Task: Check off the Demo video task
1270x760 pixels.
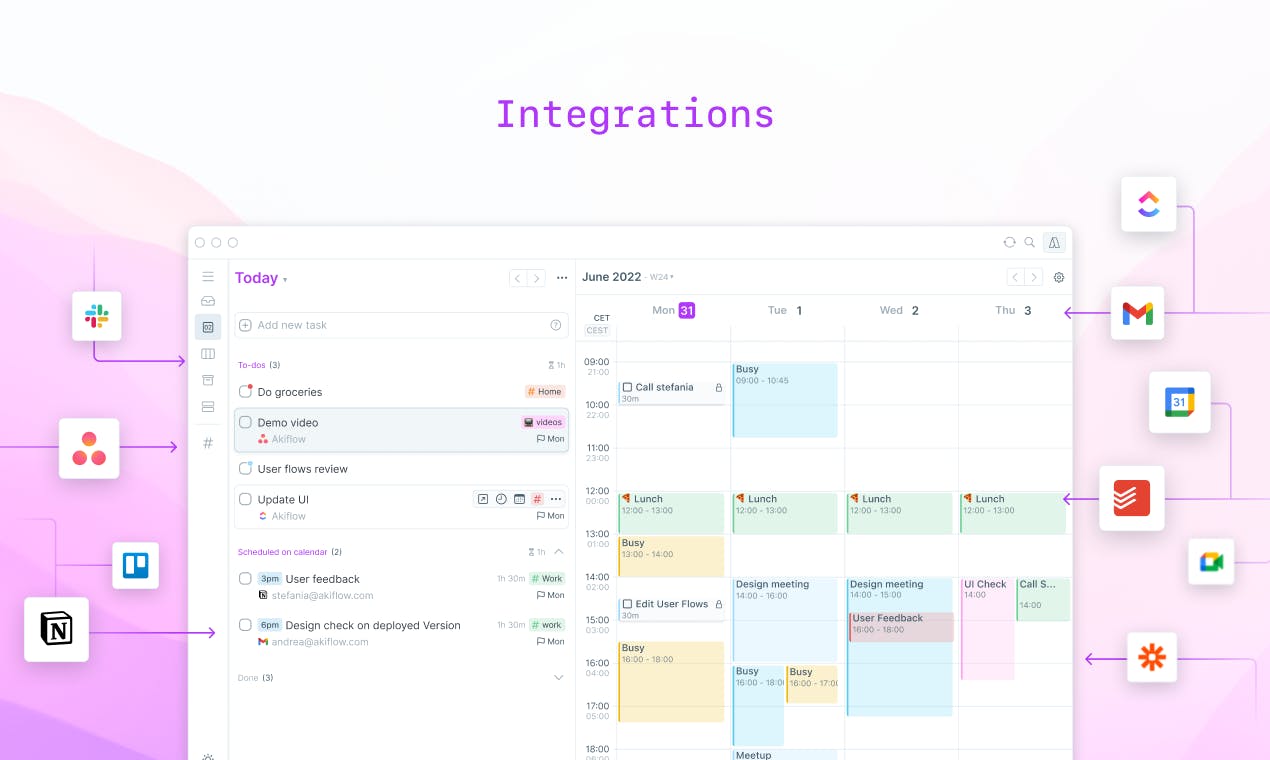Action: pyautogui.click(x=245, y=422)
